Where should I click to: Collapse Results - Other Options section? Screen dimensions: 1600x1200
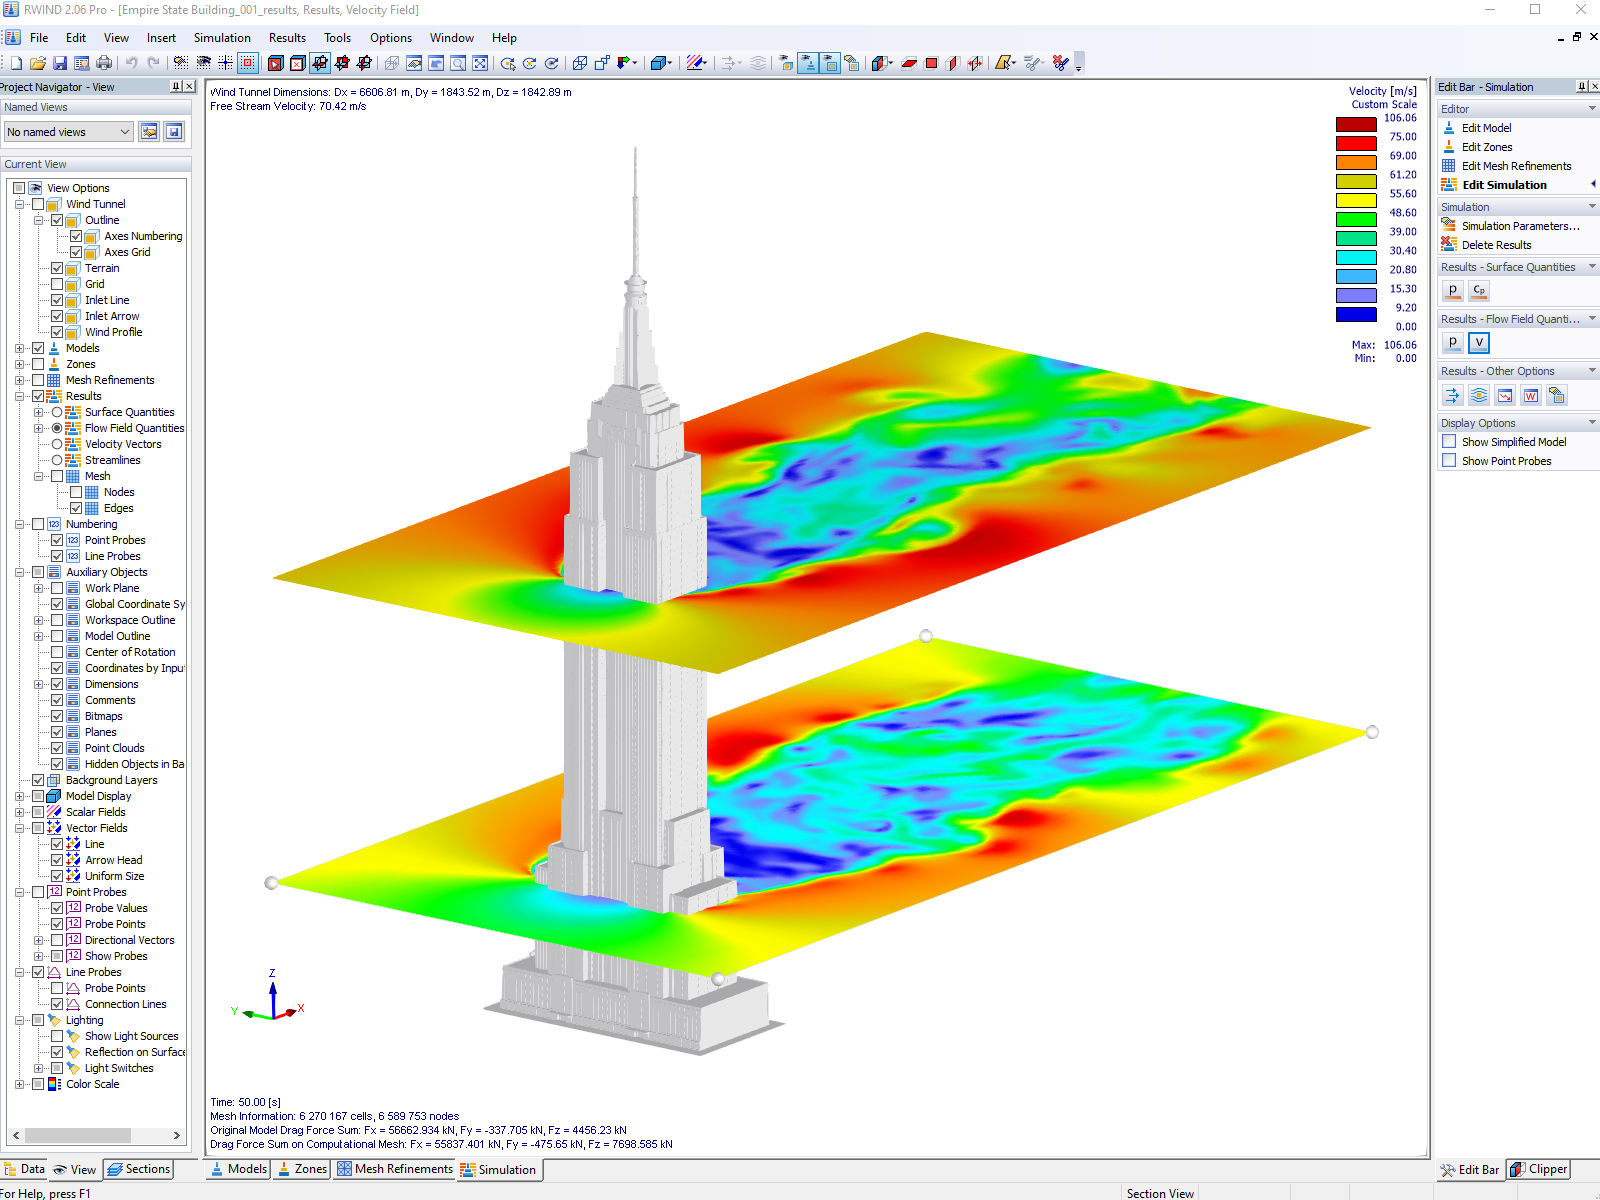click(x=1592, y=371)
